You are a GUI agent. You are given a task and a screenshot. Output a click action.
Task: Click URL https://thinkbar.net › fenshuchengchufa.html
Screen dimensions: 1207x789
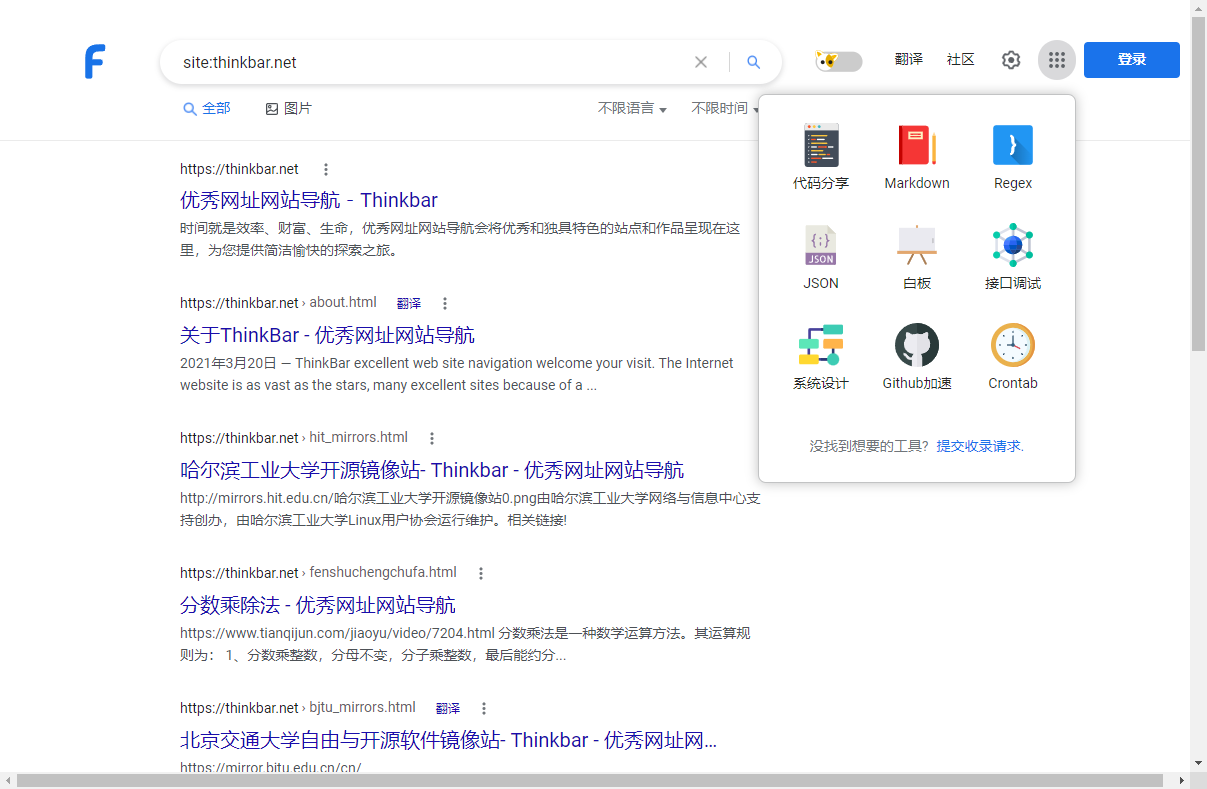click(318, 573)
